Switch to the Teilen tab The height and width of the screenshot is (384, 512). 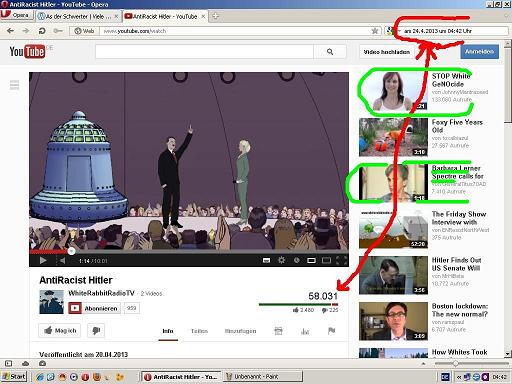click(x=199, y=331)
